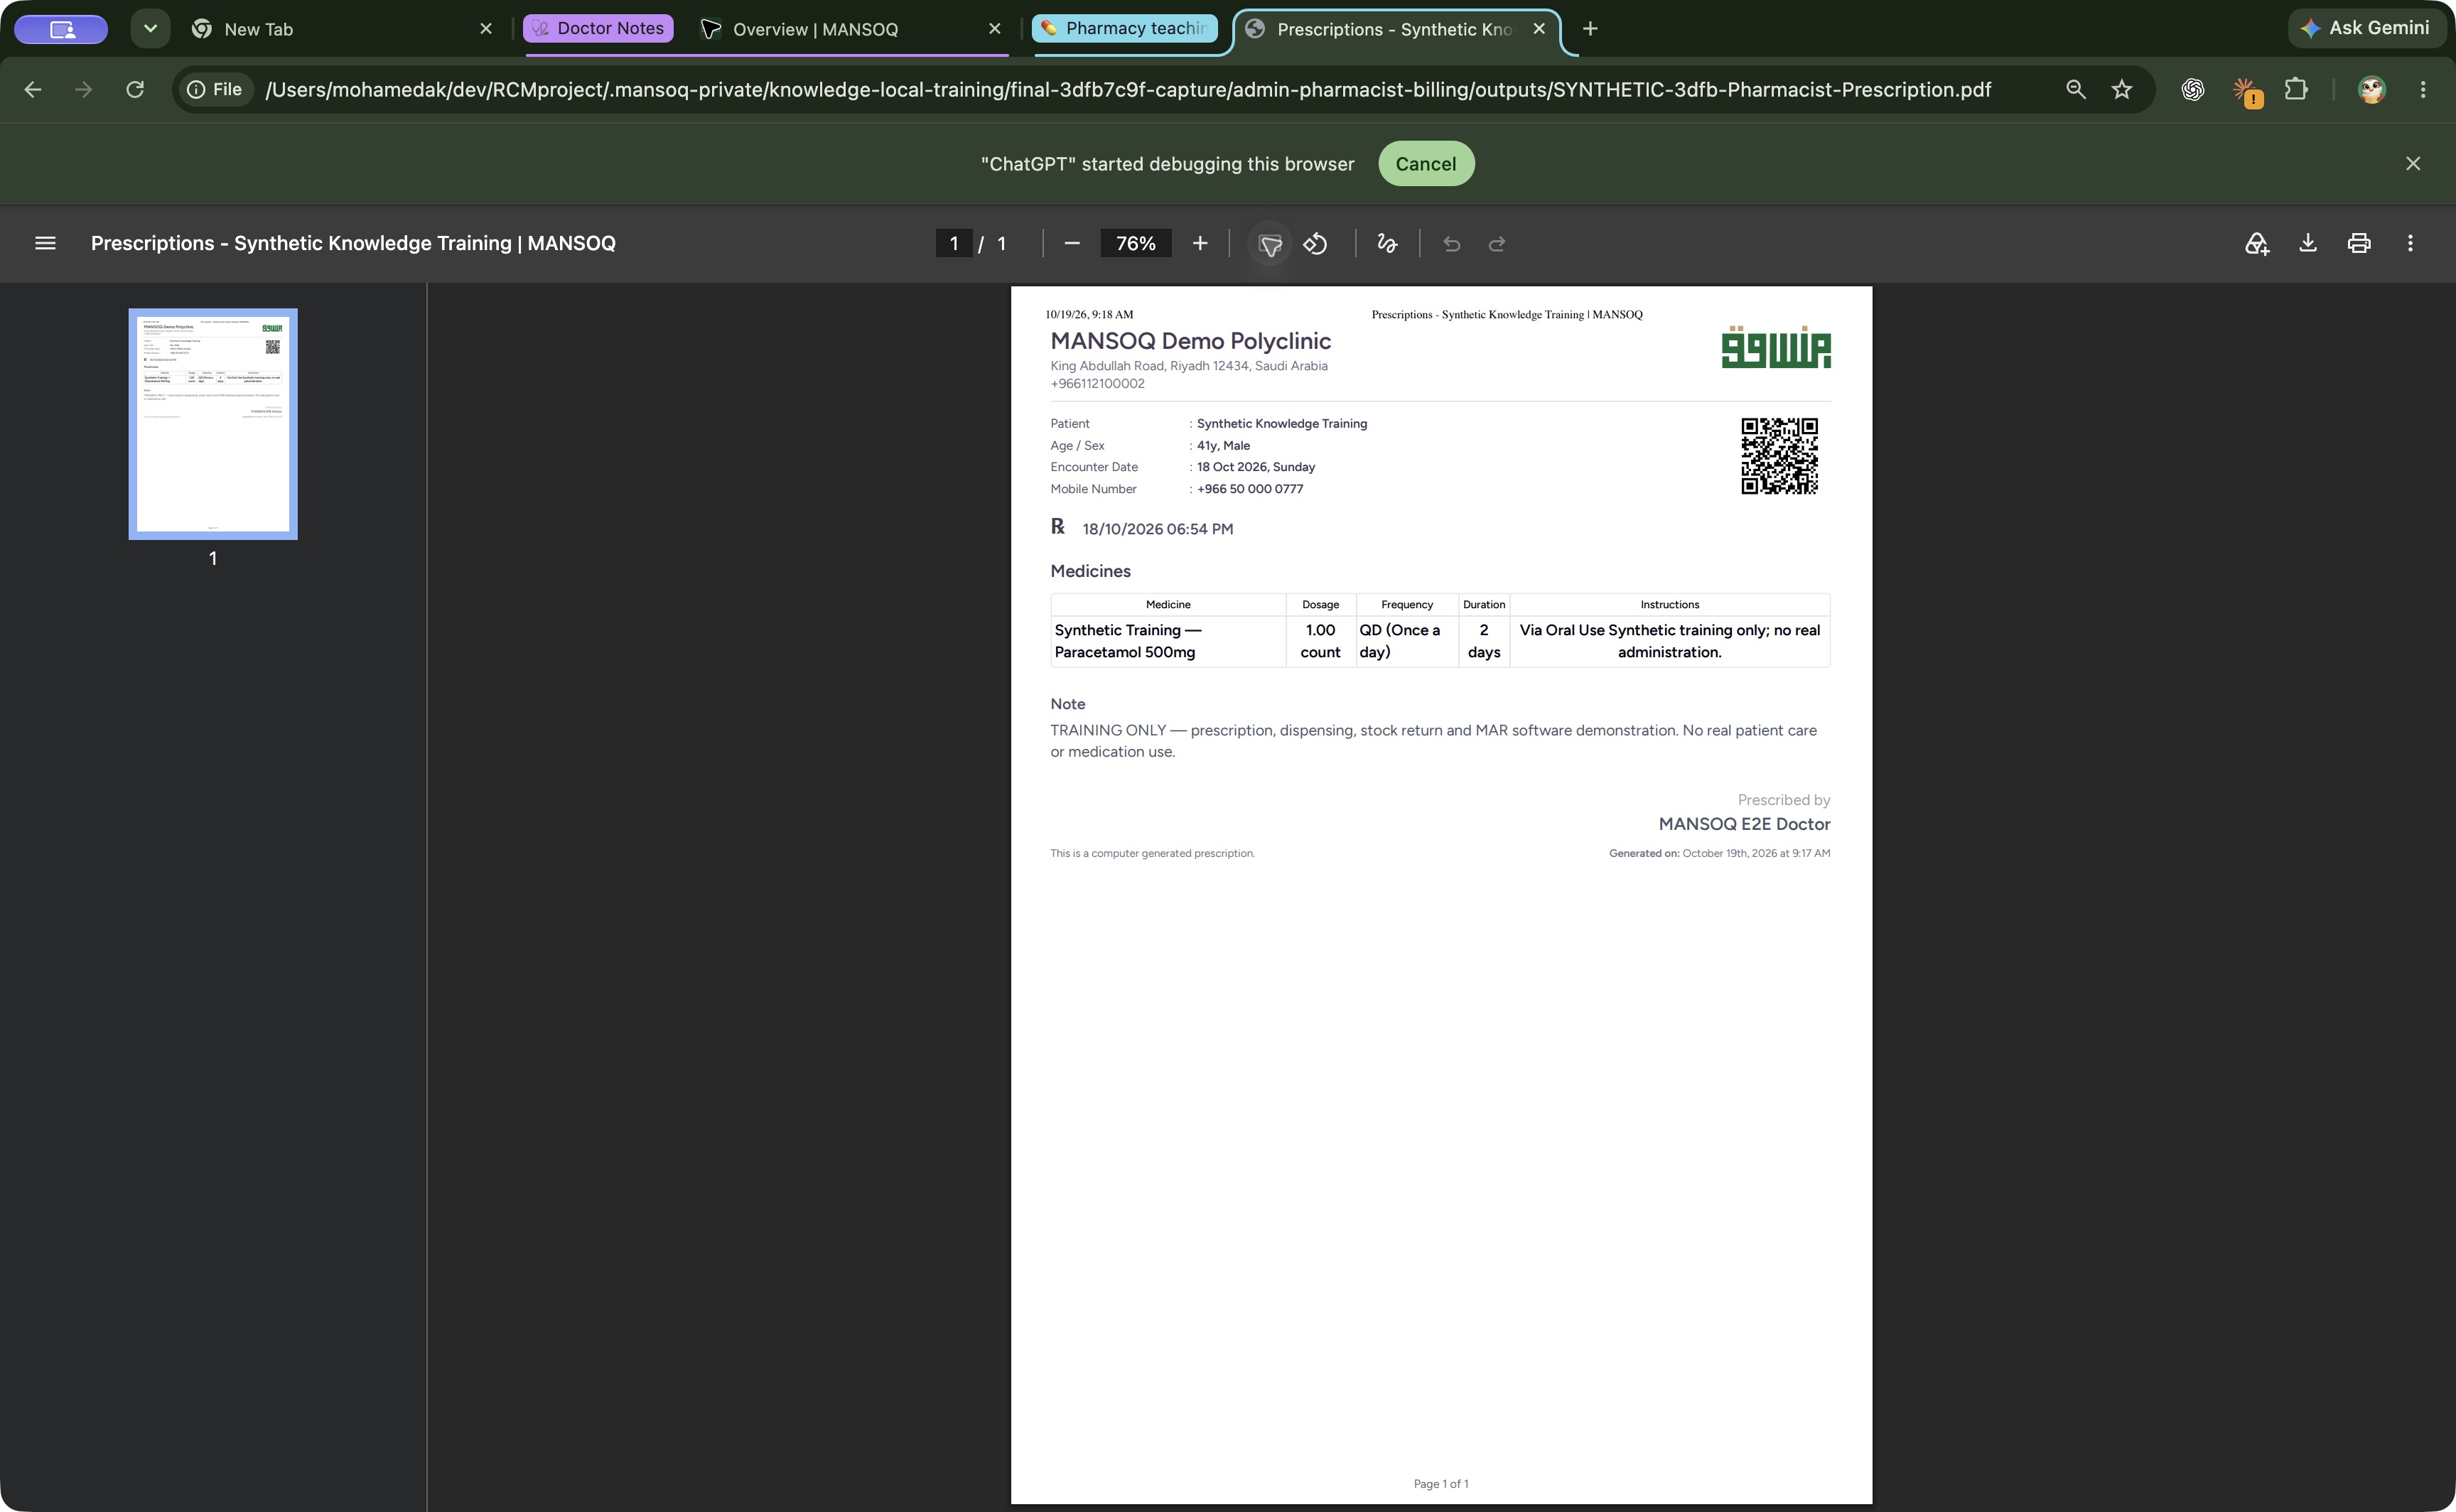Click the file path in address bar
The height and width of the screenshot is (1512, 2456).
tap(1128, 90)
